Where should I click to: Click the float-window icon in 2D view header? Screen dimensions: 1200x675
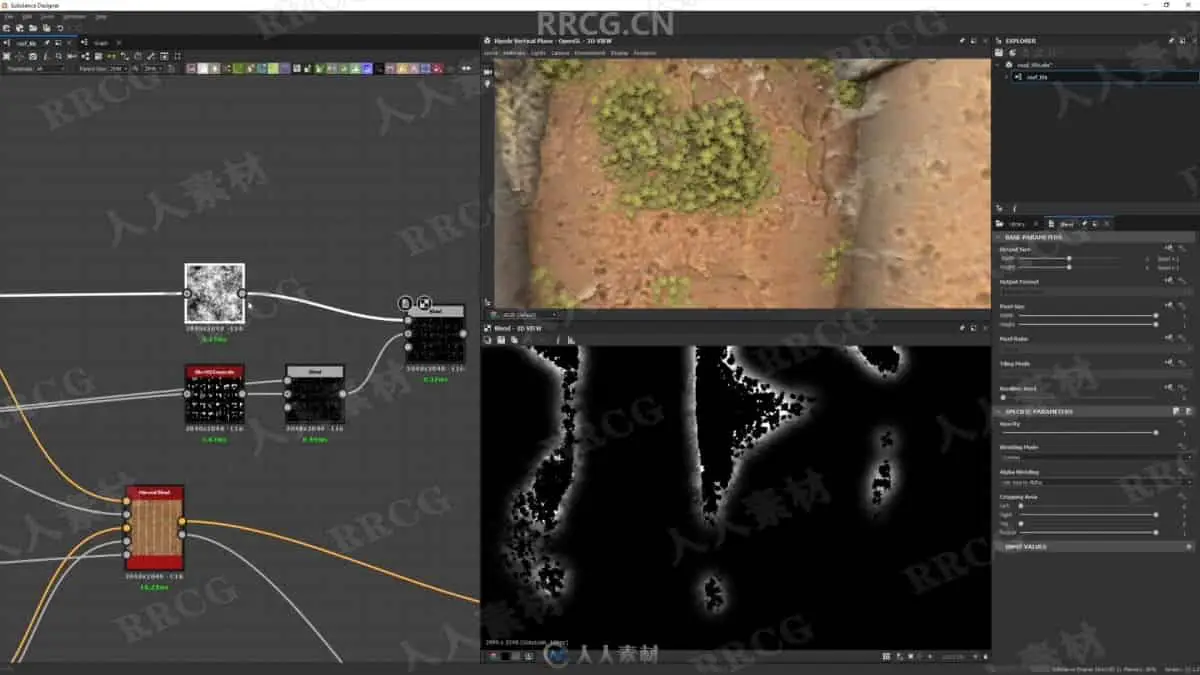point(972,327)
